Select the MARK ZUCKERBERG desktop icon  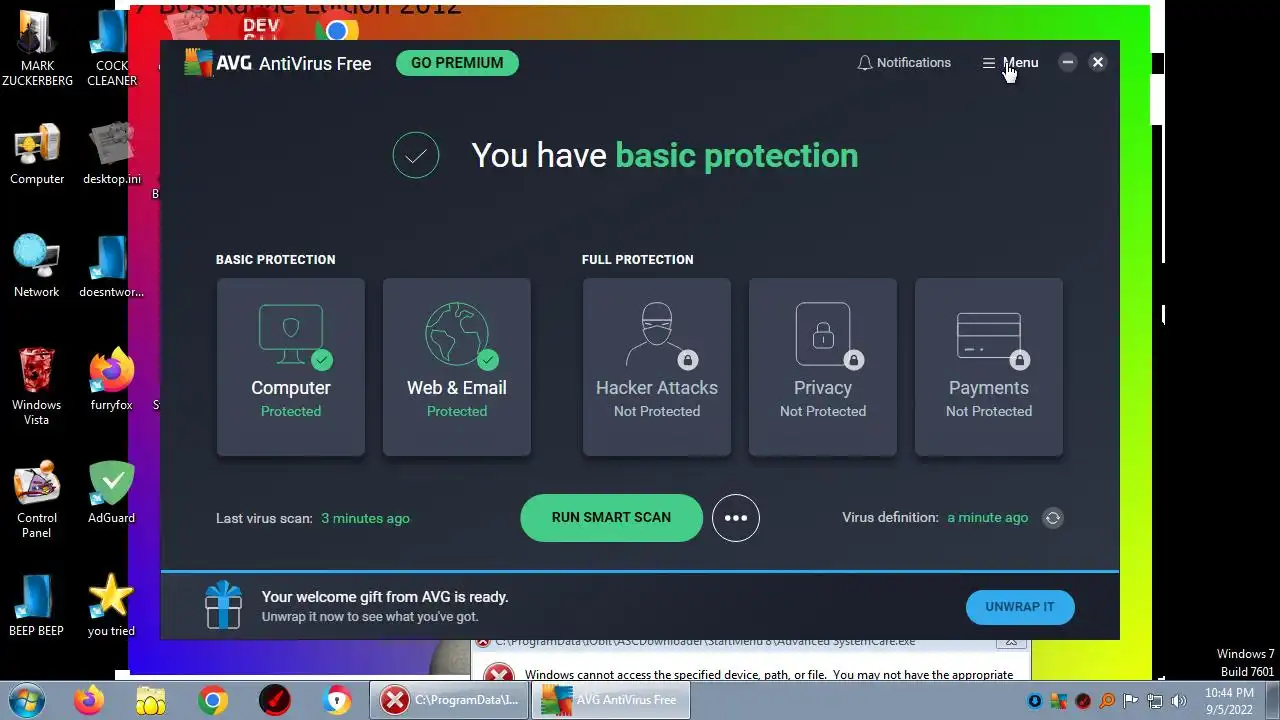pos(37,49)
